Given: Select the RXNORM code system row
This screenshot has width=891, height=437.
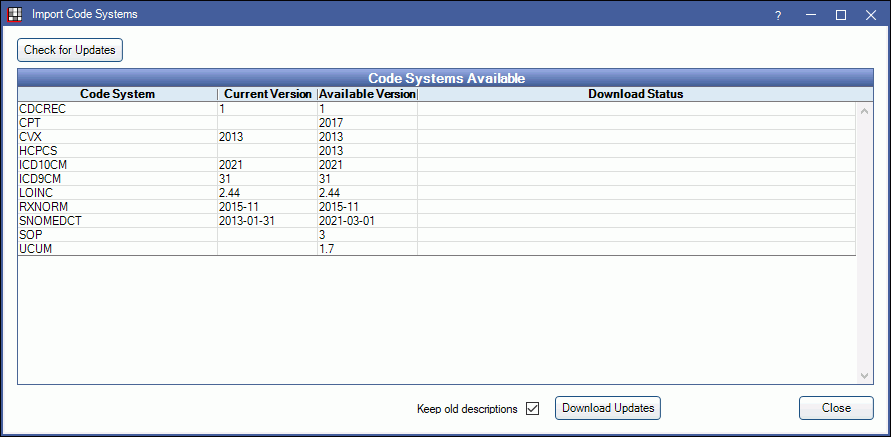Looking at the screenshot, I should point(437,207).
